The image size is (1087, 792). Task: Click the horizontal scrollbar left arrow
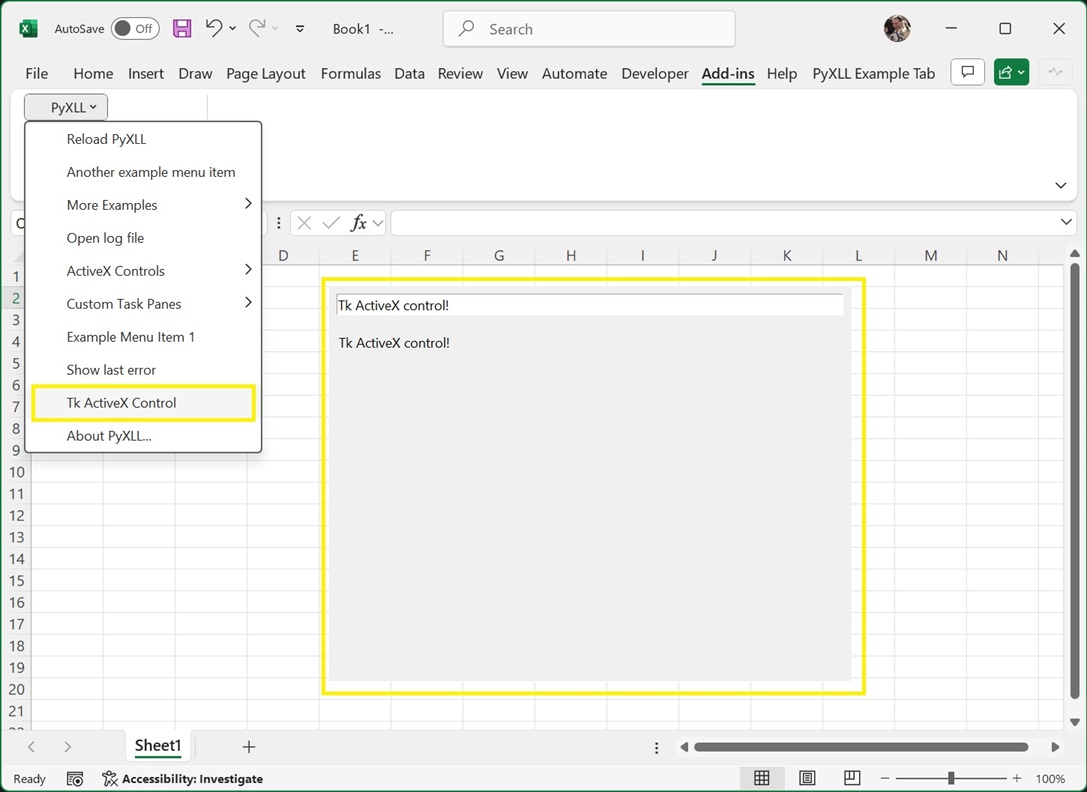click(684, 747)
